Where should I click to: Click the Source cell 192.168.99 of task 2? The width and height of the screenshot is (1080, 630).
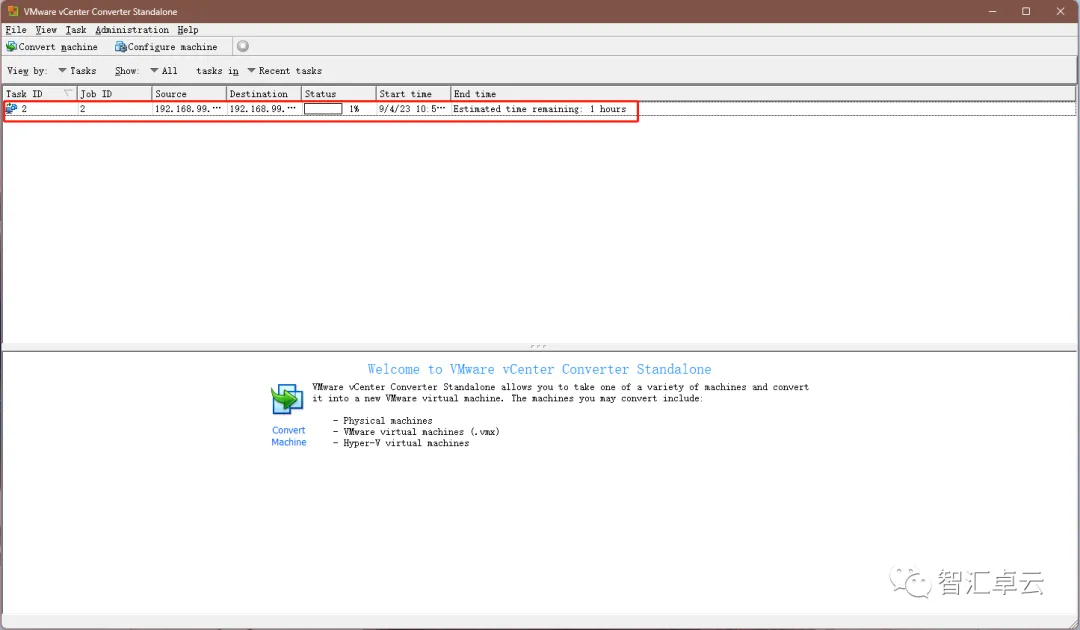click(x=188, y=109)
